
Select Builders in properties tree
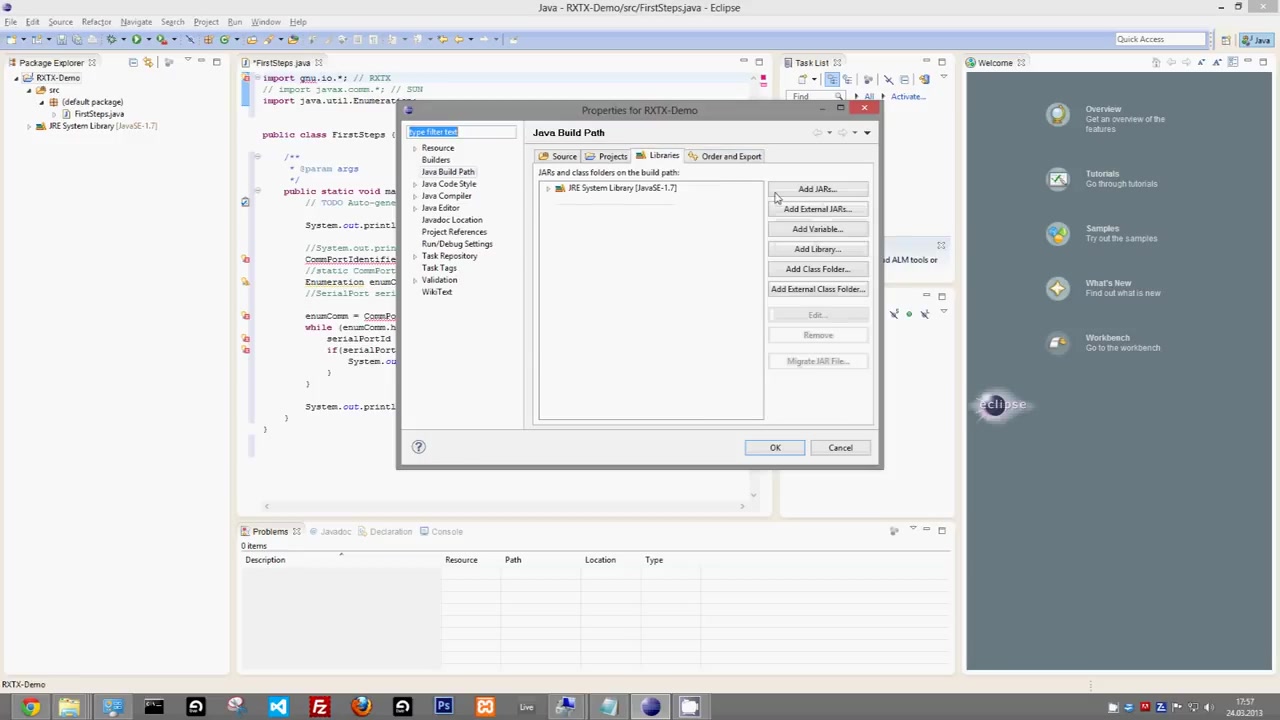pos(435,160)
